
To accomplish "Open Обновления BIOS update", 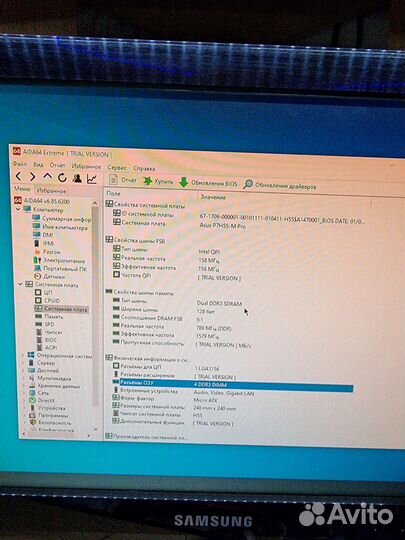I will pos(208,183).
